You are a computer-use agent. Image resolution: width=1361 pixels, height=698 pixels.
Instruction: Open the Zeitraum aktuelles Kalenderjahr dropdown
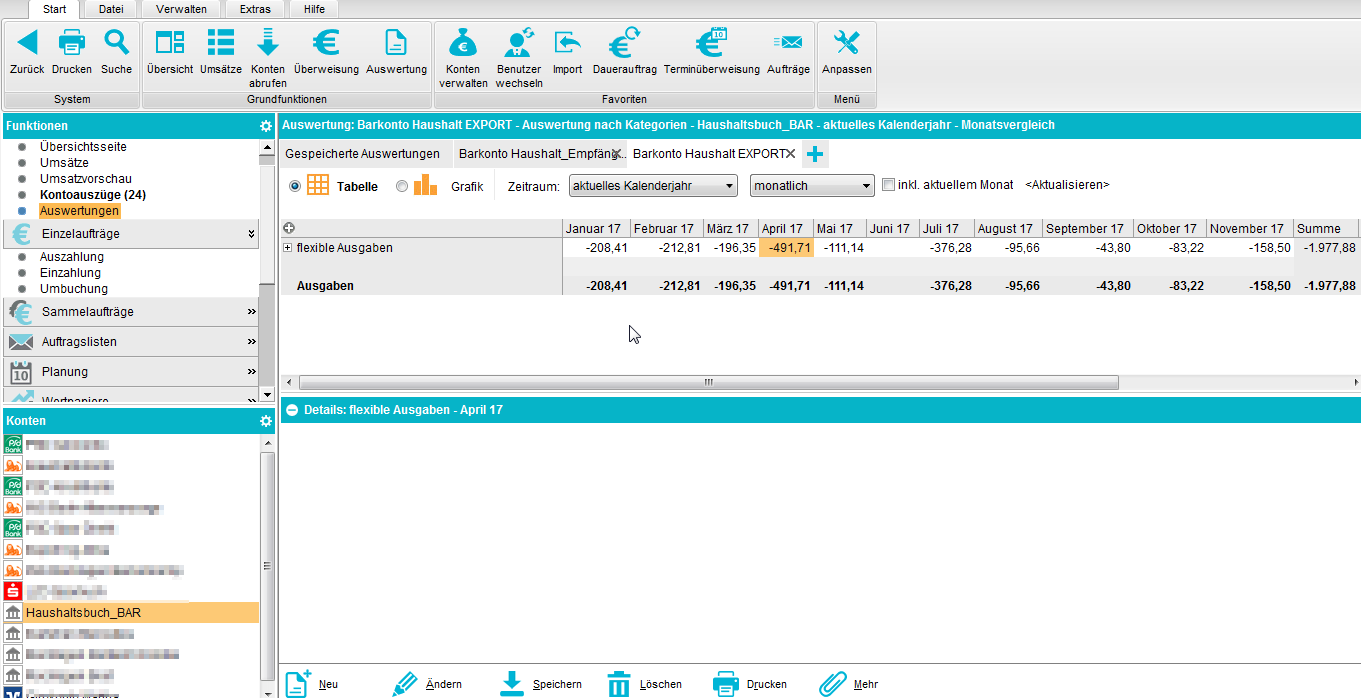pos(653,186)
